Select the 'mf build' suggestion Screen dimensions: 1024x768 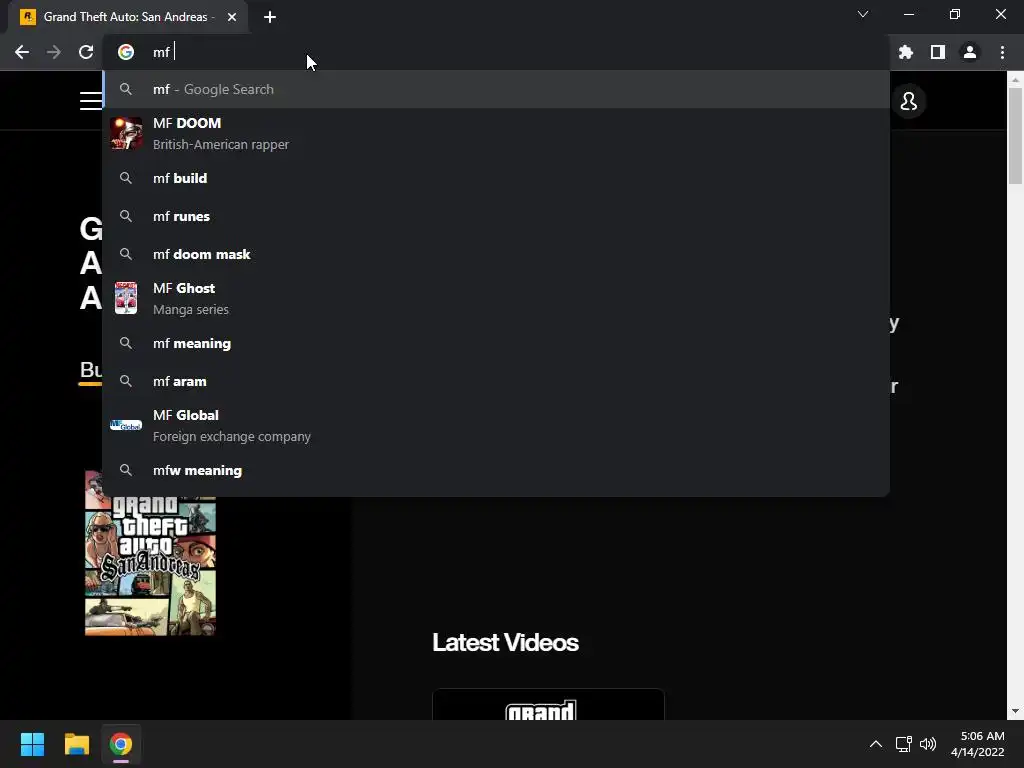pyautogui.click(x=496, y=178)
